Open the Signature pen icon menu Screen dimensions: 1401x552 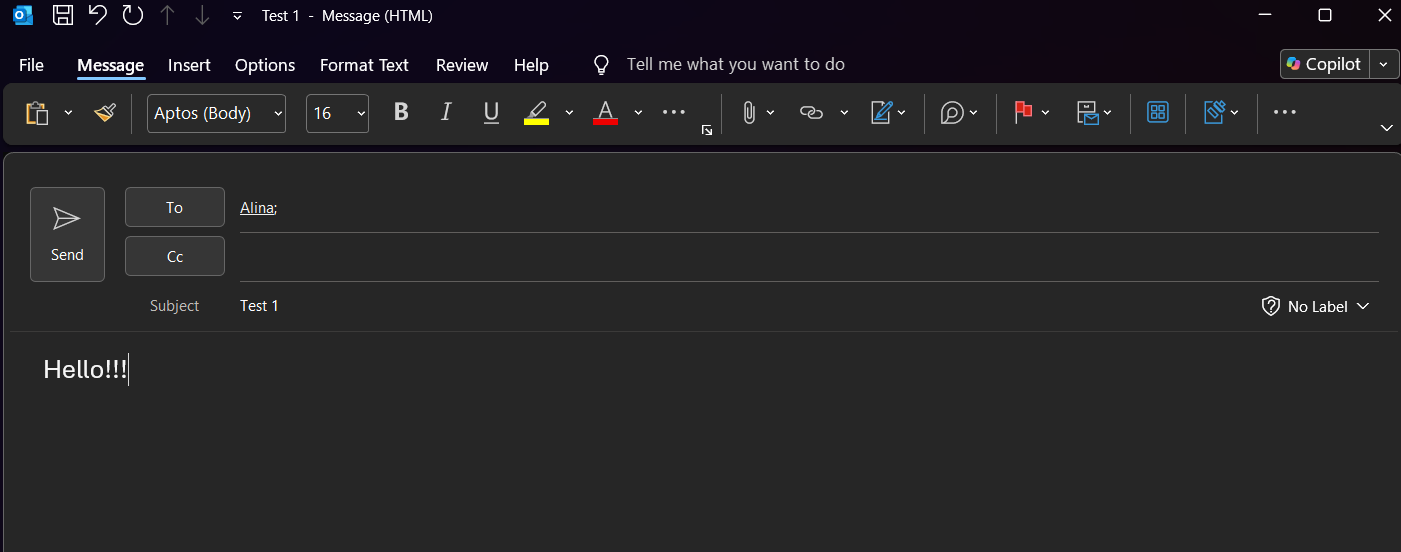pos(888,113)
